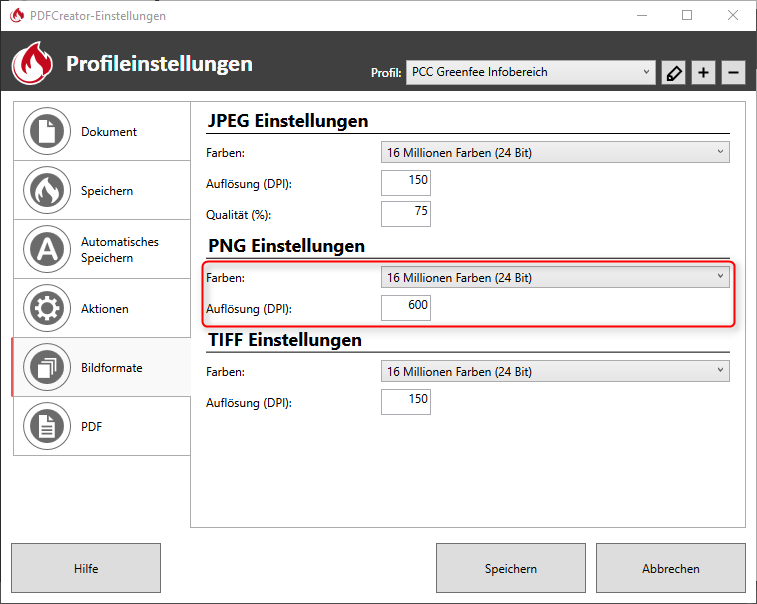Open Hilfe via the bottom-left button
Viewport: 757px width, 604px height.
(x=86, y=568)
